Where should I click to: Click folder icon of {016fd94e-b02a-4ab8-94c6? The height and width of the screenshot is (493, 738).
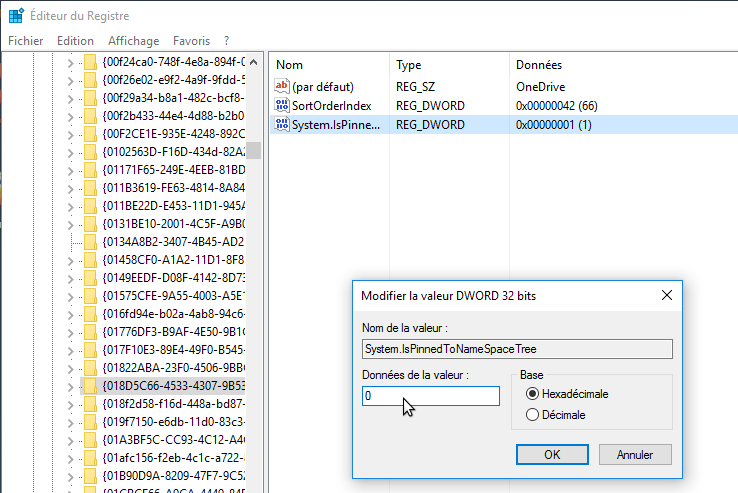90,314
